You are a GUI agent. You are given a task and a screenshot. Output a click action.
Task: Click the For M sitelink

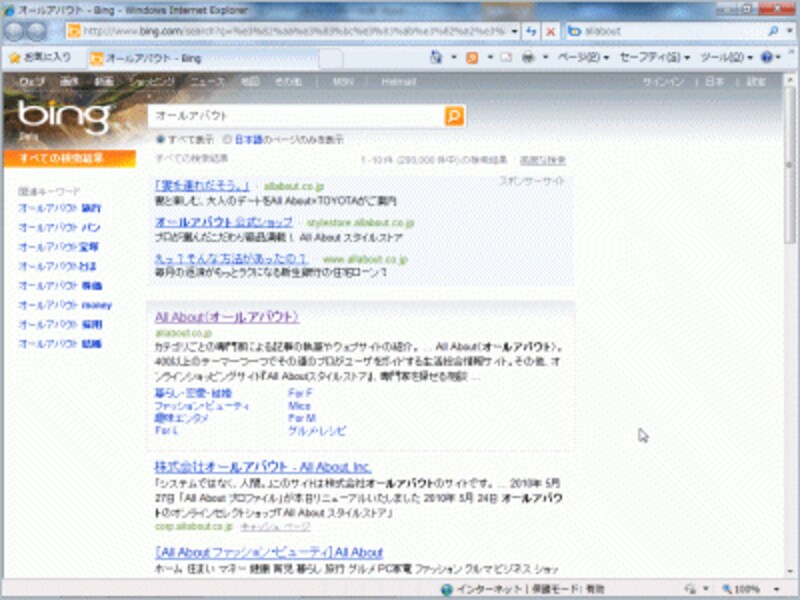[x=302, y=418]
